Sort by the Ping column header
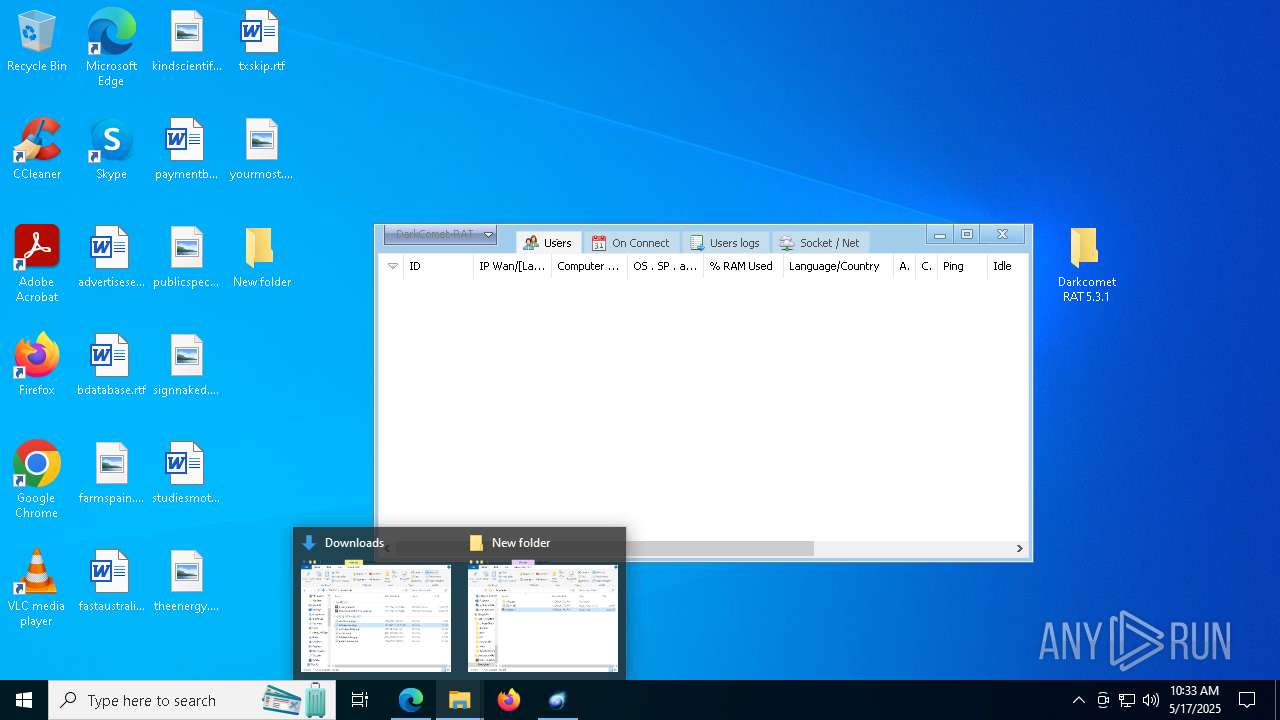The image size is (1280, 720). 962,266
